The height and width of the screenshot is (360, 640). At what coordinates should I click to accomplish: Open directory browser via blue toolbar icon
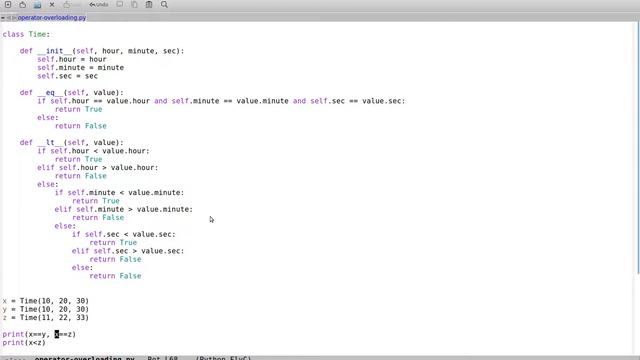(x=37, y=4)
